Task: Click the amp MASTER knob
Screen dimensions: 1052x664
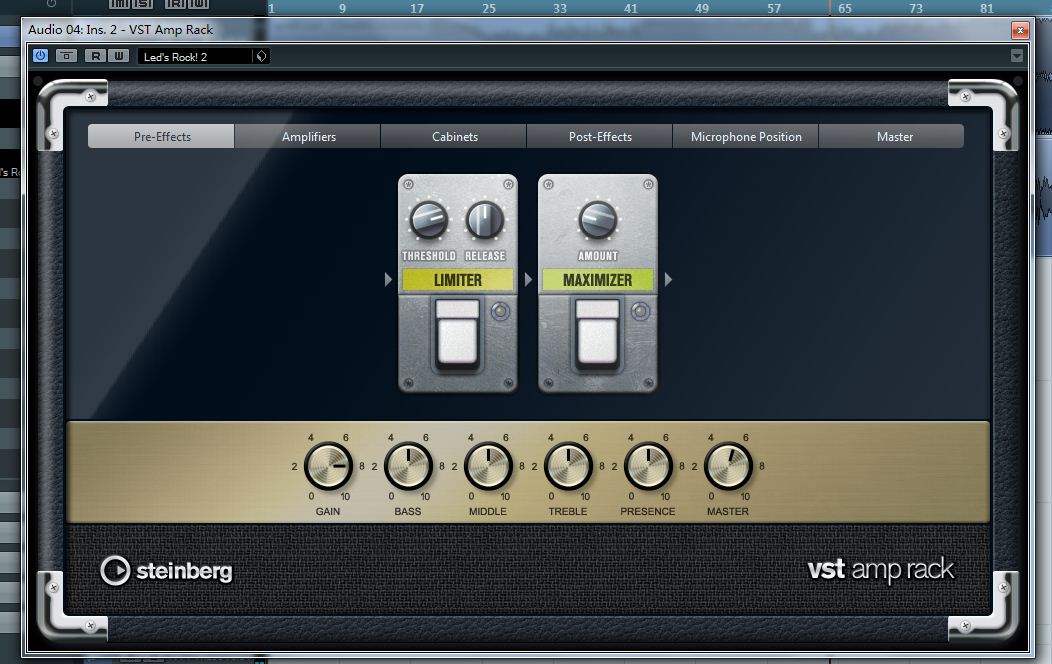Action: (728, 465)
